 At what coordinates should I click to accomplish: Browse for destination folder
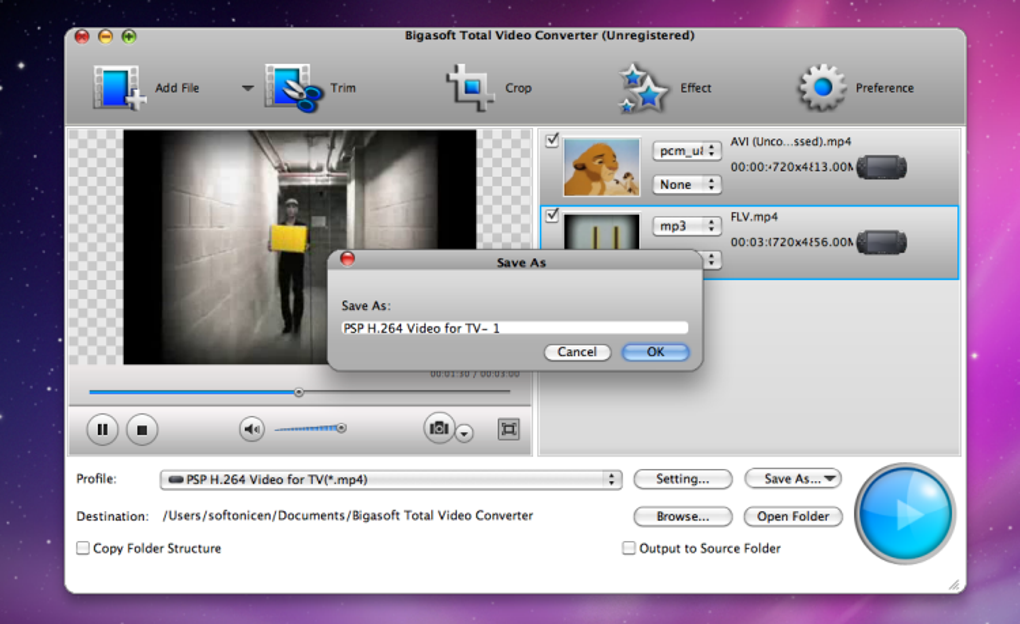[682, 517]
